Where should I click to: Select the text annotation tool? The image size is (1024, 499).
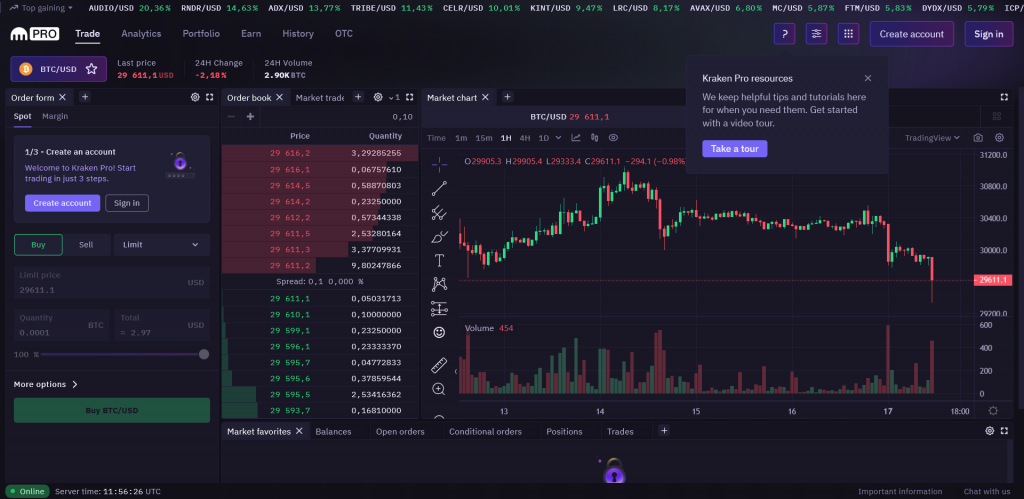(440, 261)
